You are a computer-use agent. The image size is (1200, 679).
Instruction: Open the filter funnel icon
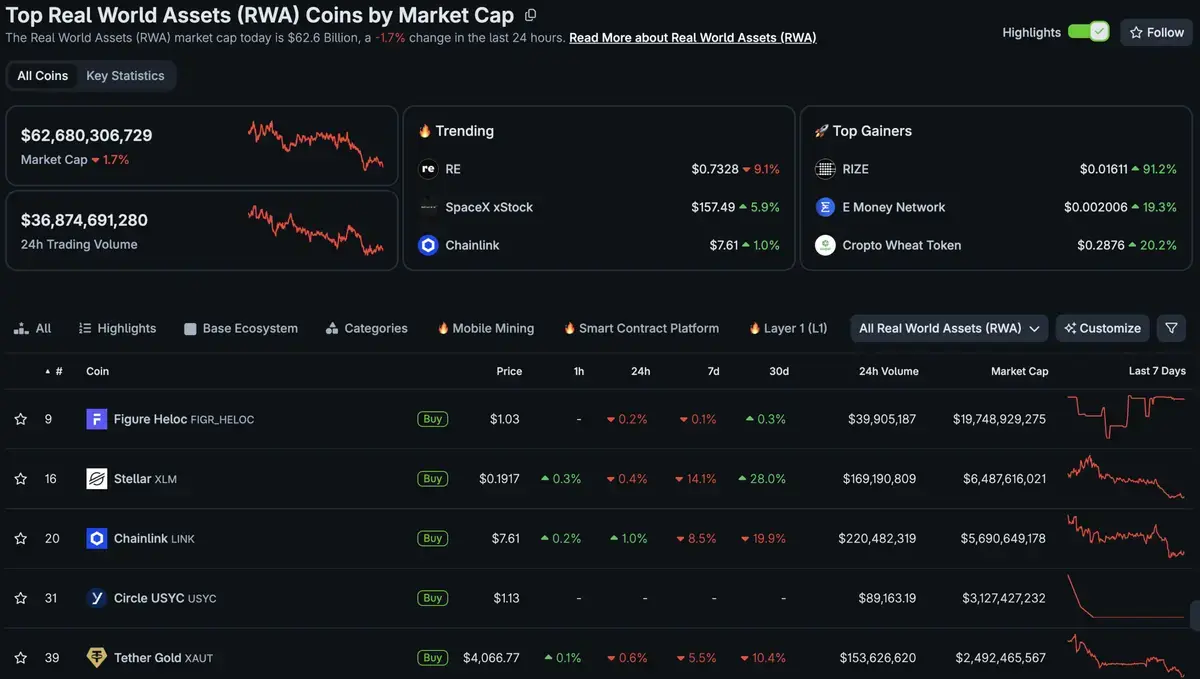pos(1171,328)
